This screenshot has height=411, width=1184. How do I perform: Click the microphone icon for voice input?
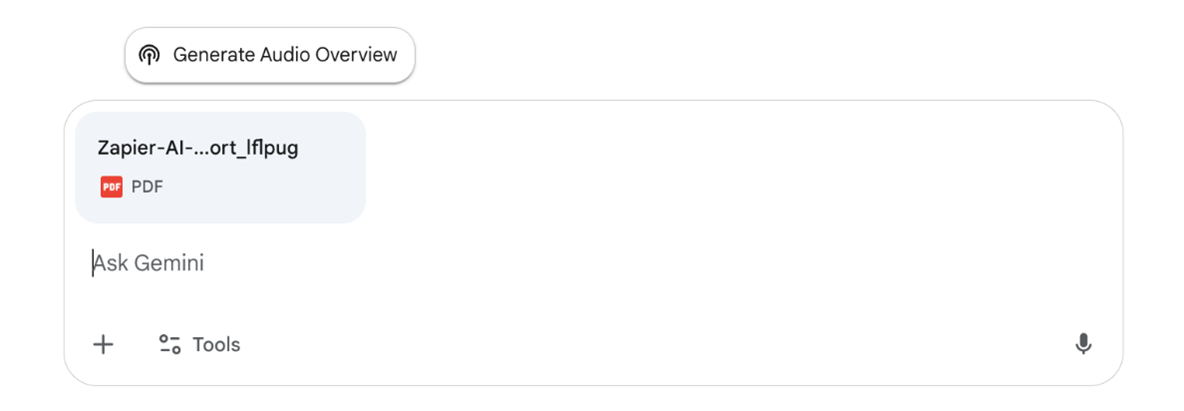1083,344
